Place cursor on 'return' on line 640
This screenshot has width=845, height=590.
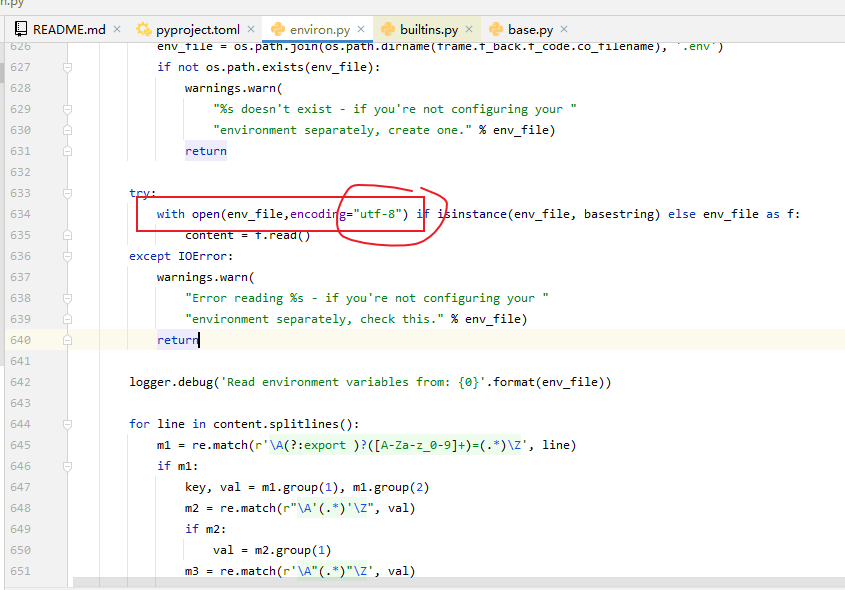click(x=178, y=341)
